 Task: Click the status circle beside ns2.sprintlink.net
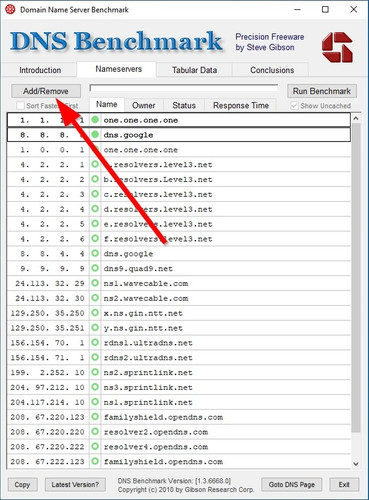point(95,372)
